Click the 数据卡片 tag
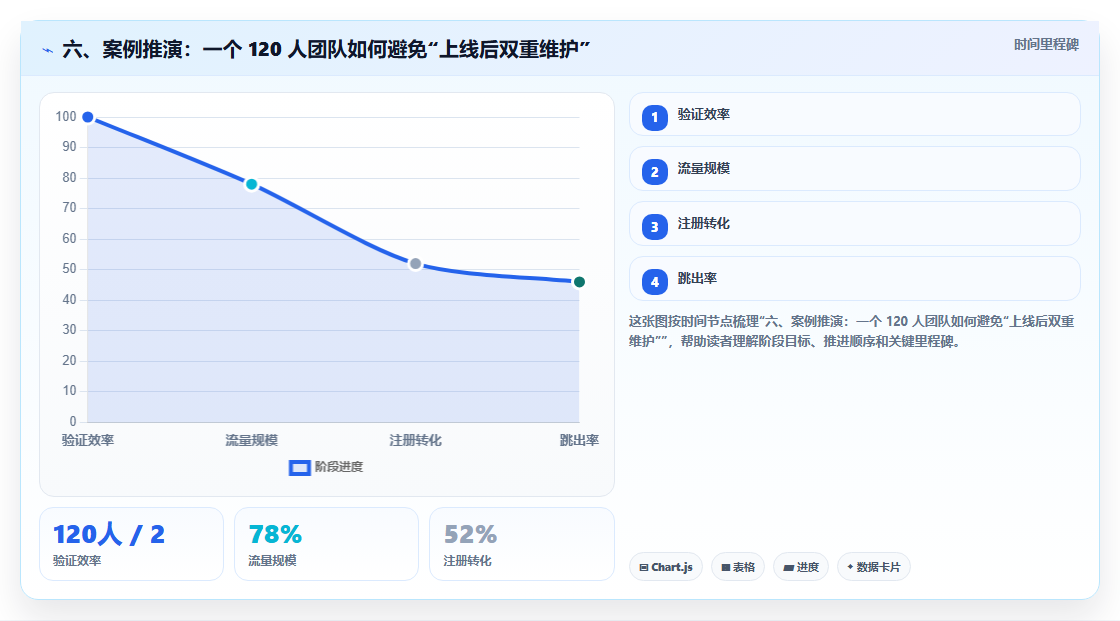 pos(874,567)
